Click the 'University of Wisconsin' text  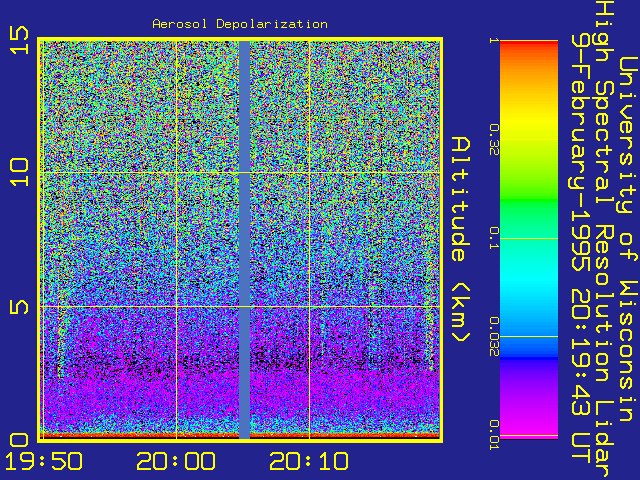pyautogui.click(x=628, y=239)
